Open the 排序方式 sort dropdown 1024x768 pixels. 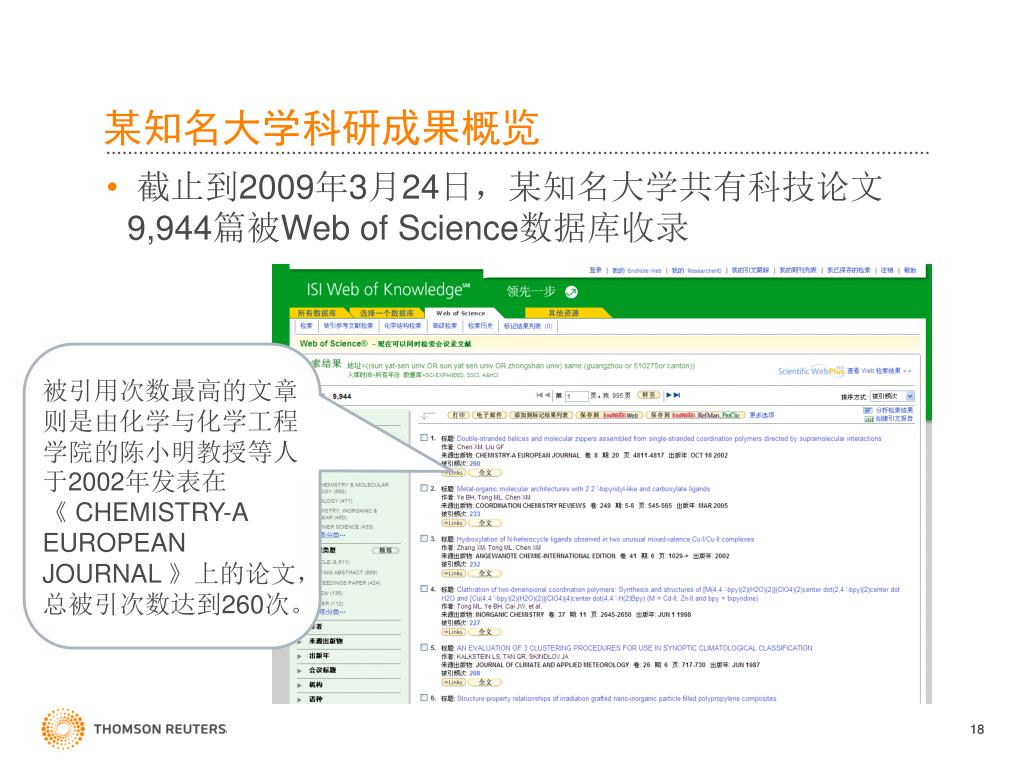tap(892, 396)
